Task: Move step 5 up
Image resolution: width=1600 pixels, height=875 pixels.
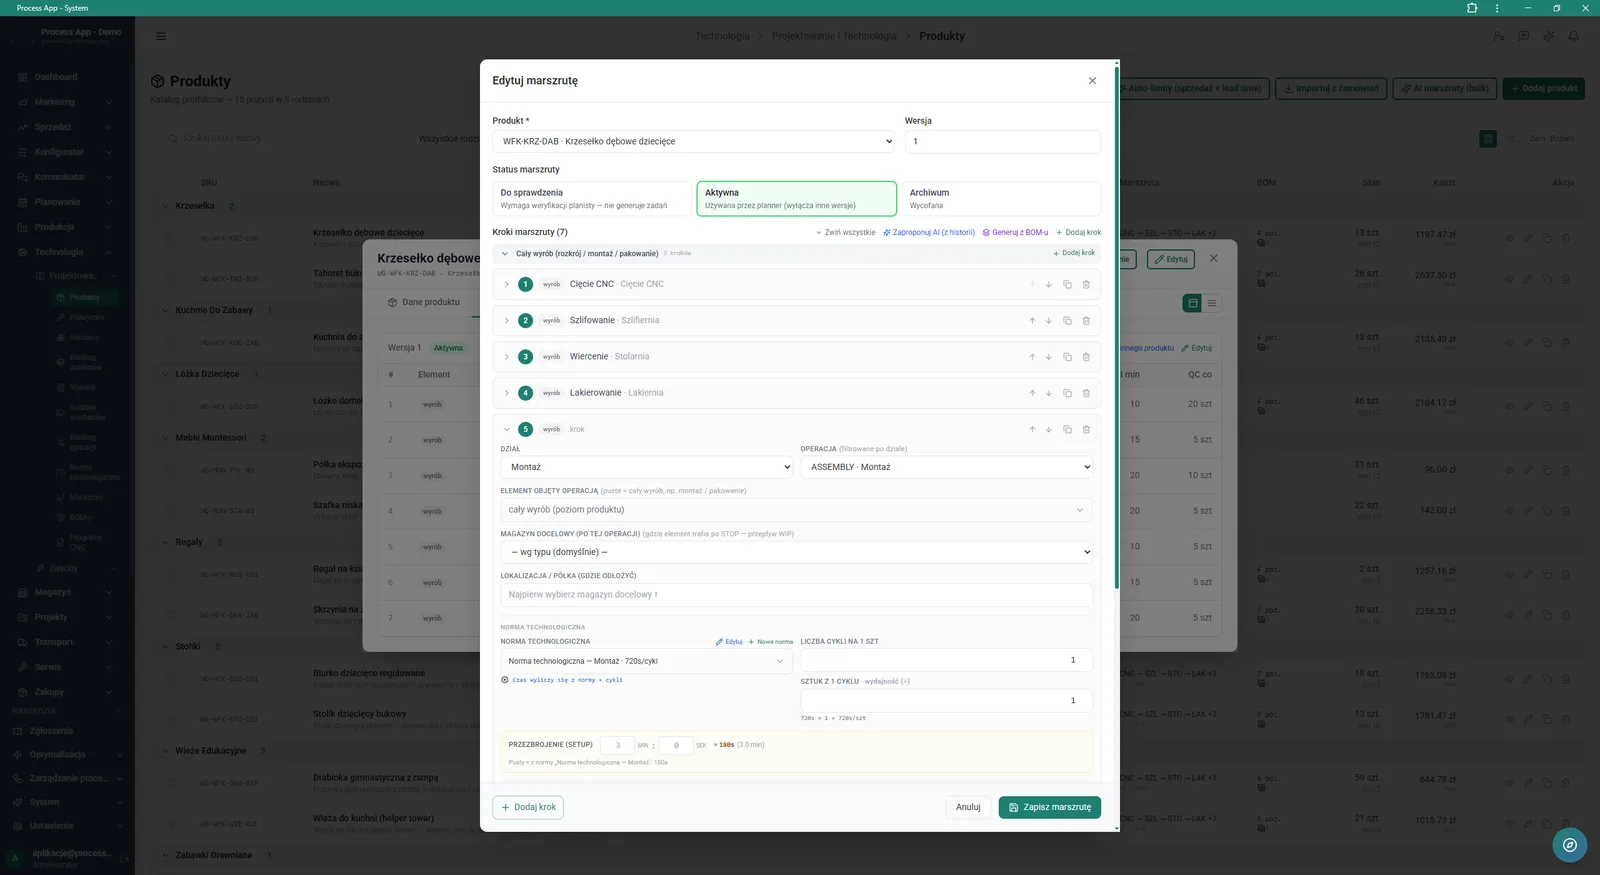Action: (x=1032, y=429)
